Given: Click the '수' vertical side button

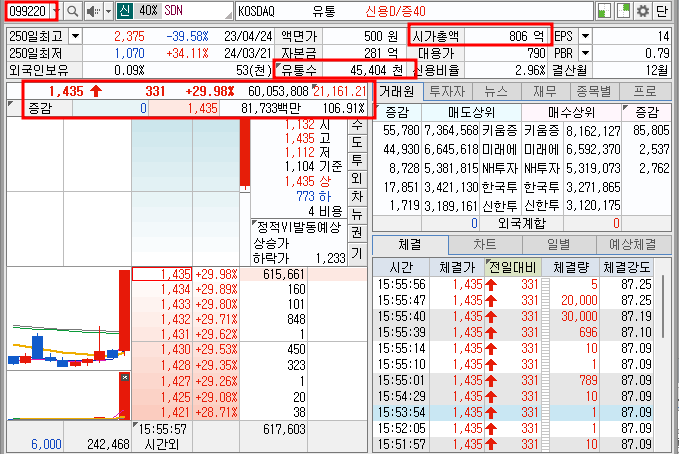Looking at the screenshot, I should click(x=357, y=126).
